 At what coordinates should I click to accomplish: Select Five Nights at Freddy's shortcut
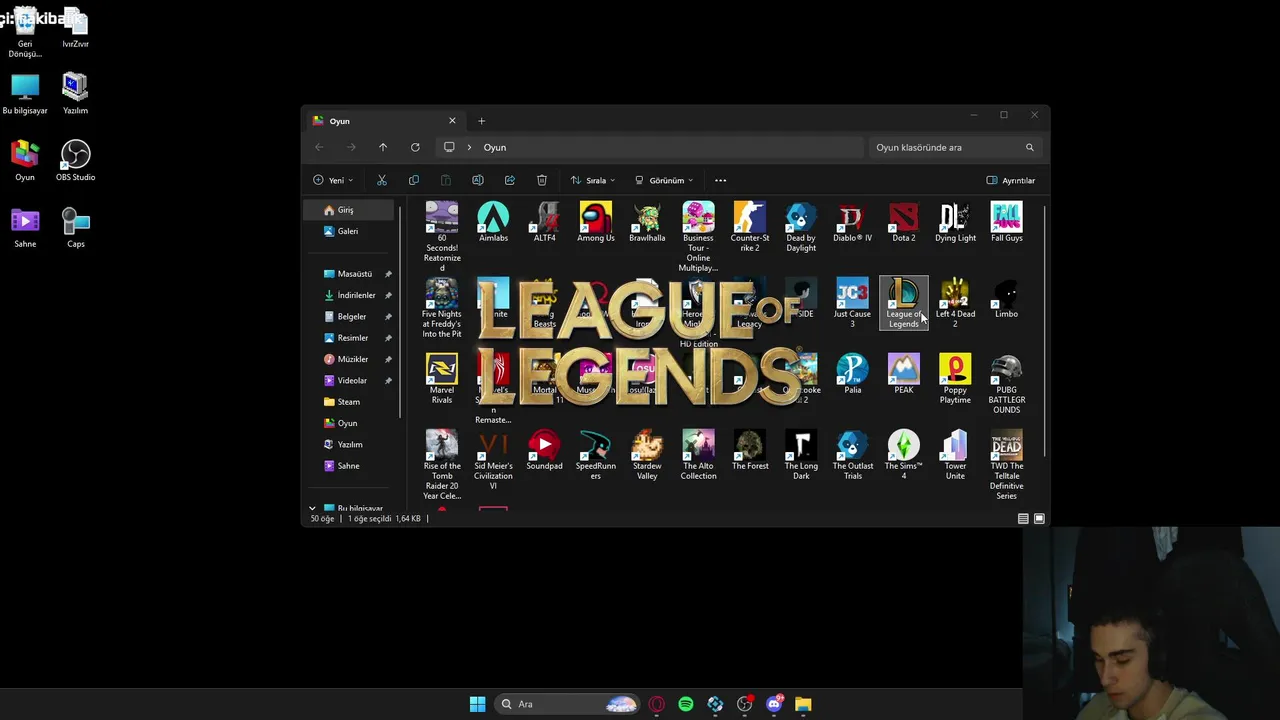pos(442,309)
